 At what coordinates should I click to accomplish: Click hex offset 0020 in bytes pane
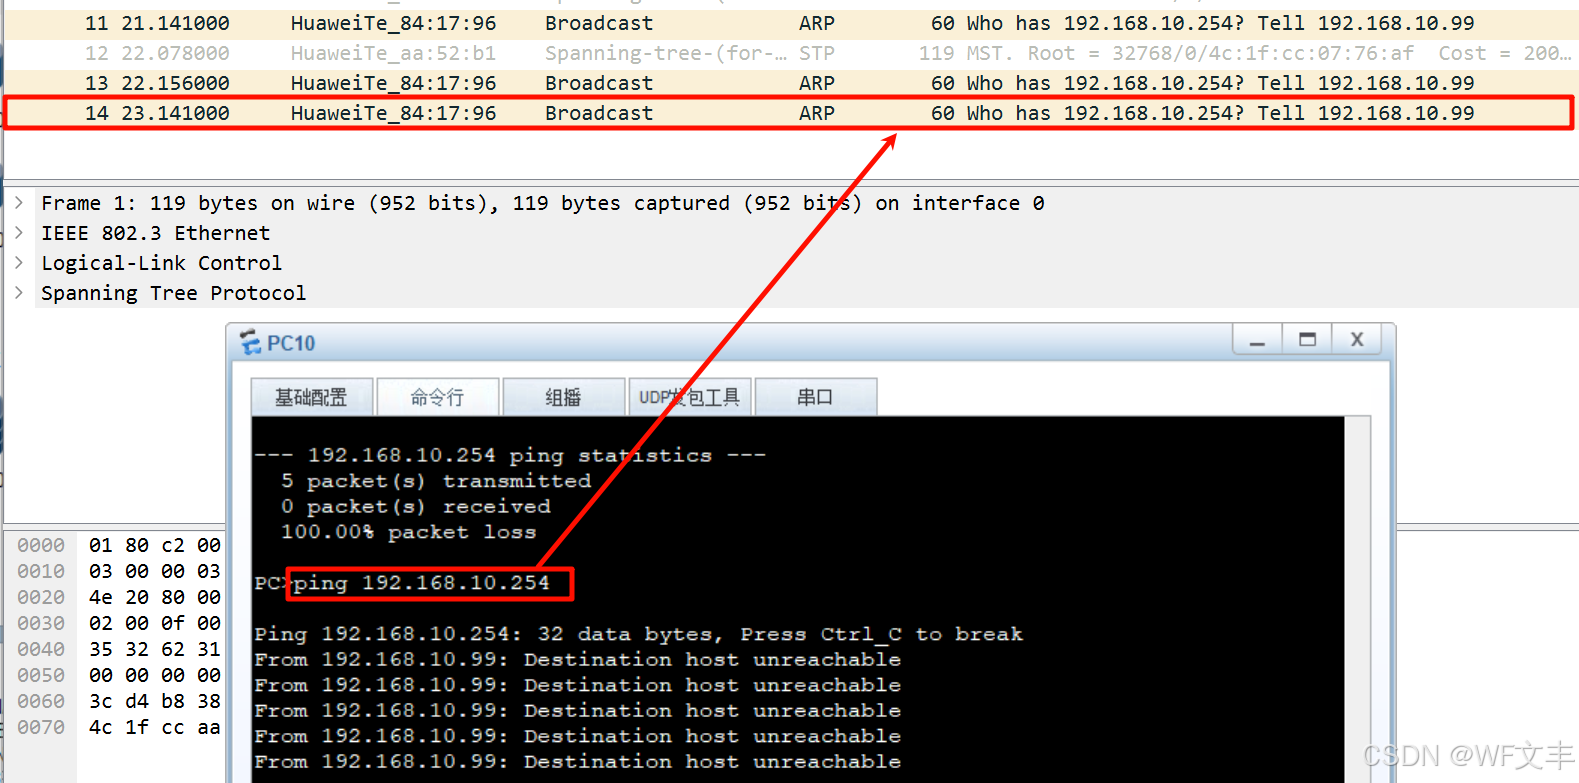41,597
